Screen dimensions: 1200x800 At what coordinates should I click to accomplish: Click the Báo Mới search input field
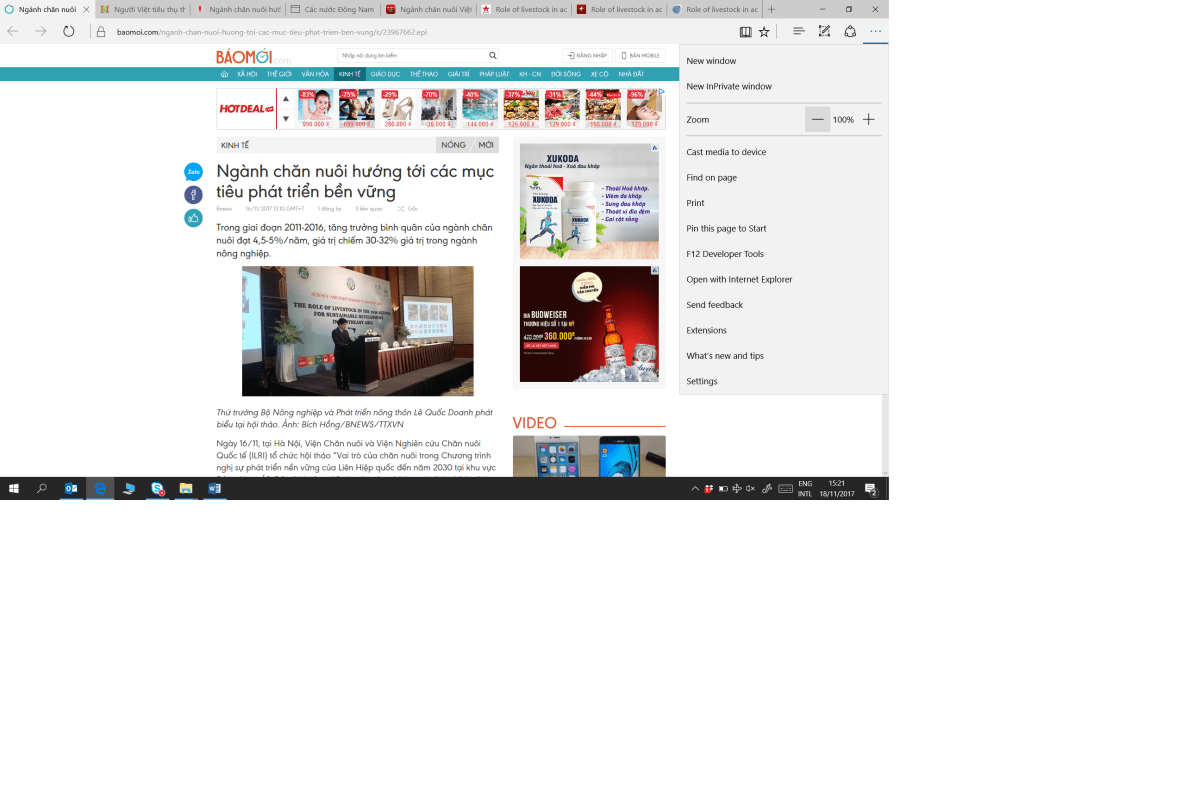click(410, 56)
